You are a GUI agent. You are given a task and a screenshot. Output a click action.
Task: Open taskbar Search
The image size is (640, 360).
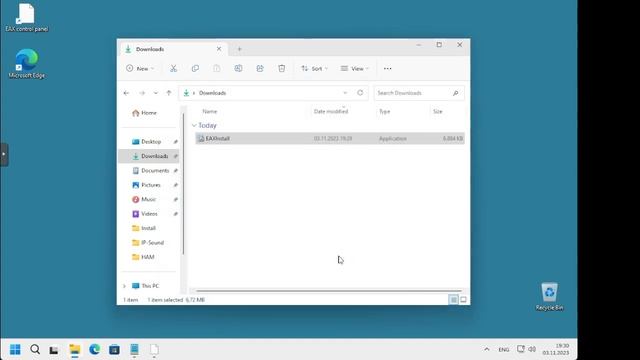pyautogui.click(x=35, y=349)
